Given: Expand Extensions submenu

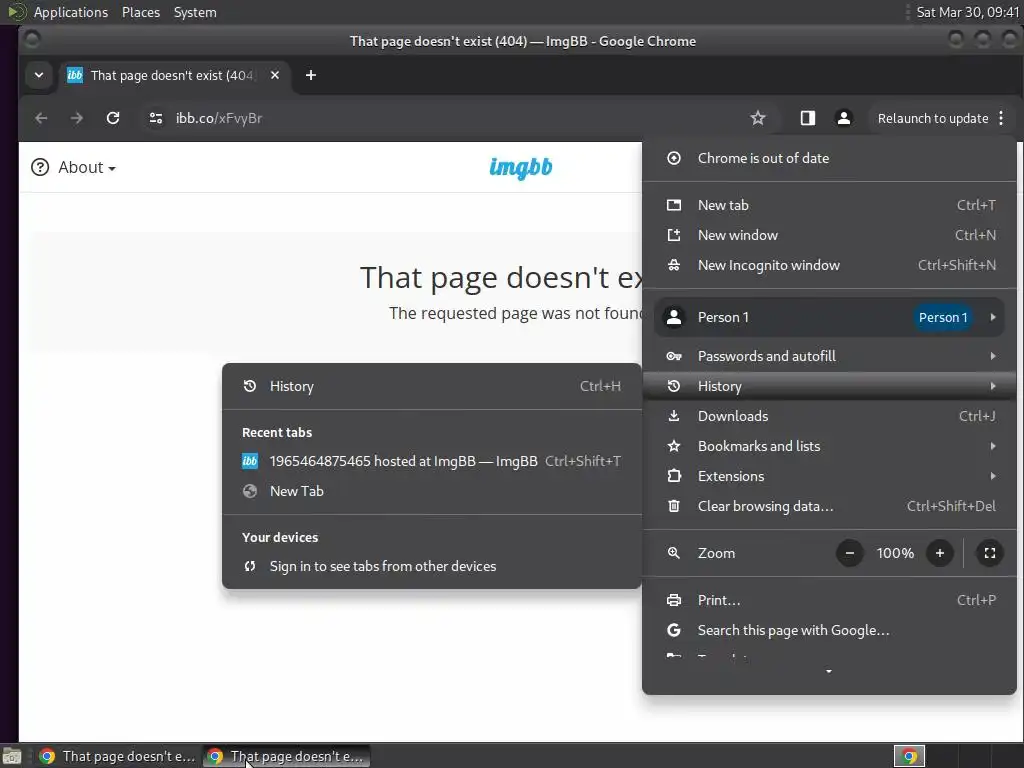Looking at the screenshot, I should (829, 476).
